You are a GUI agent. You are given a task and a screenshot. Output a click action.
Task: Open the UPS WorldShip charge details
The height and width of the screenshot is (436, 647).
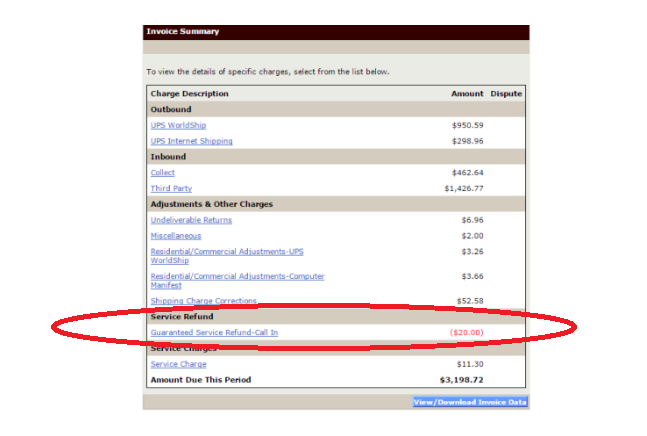178,125
